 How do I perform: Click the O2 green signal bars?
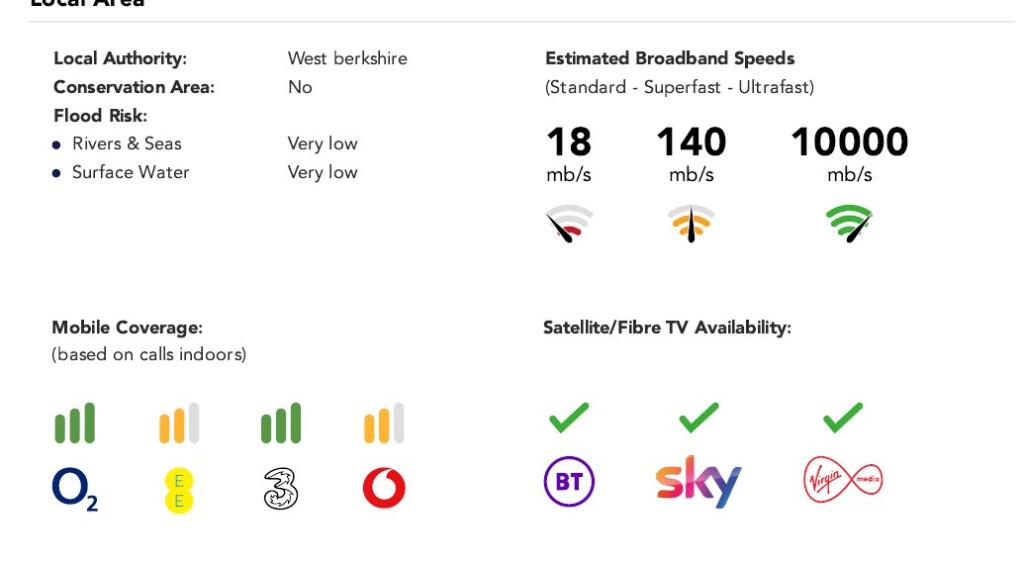click(75, 424)
